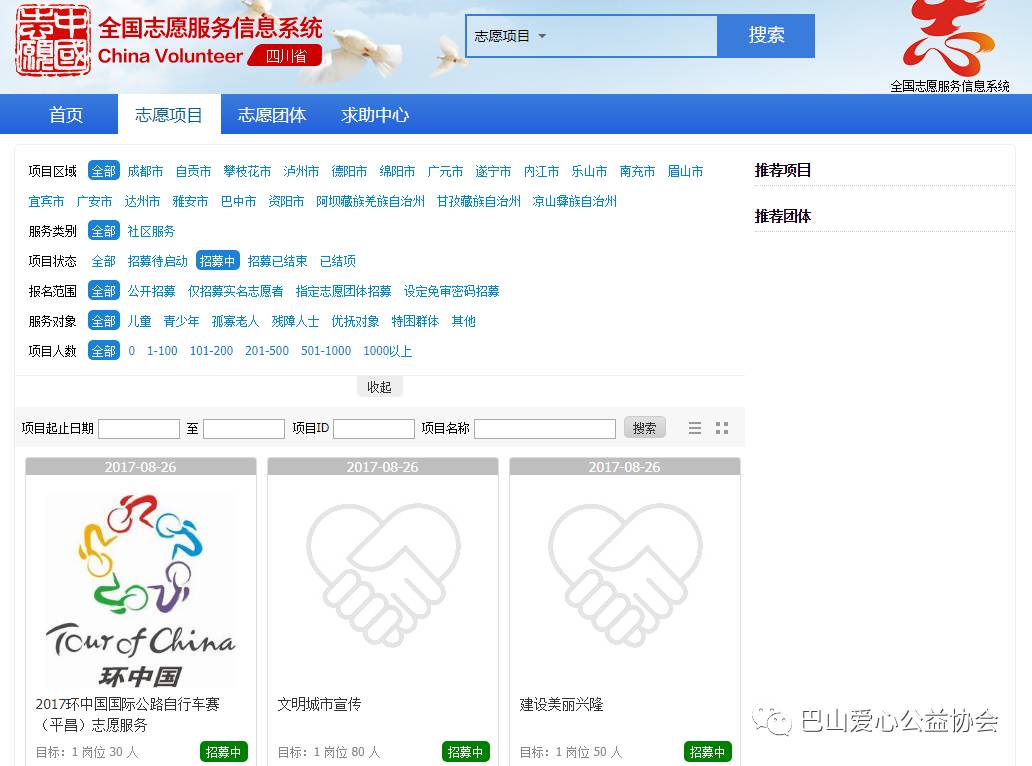The width and height of the screenshot is (1032, 766).
Task: Filter service target by 孤寡老人
Action: coord(236,321)
